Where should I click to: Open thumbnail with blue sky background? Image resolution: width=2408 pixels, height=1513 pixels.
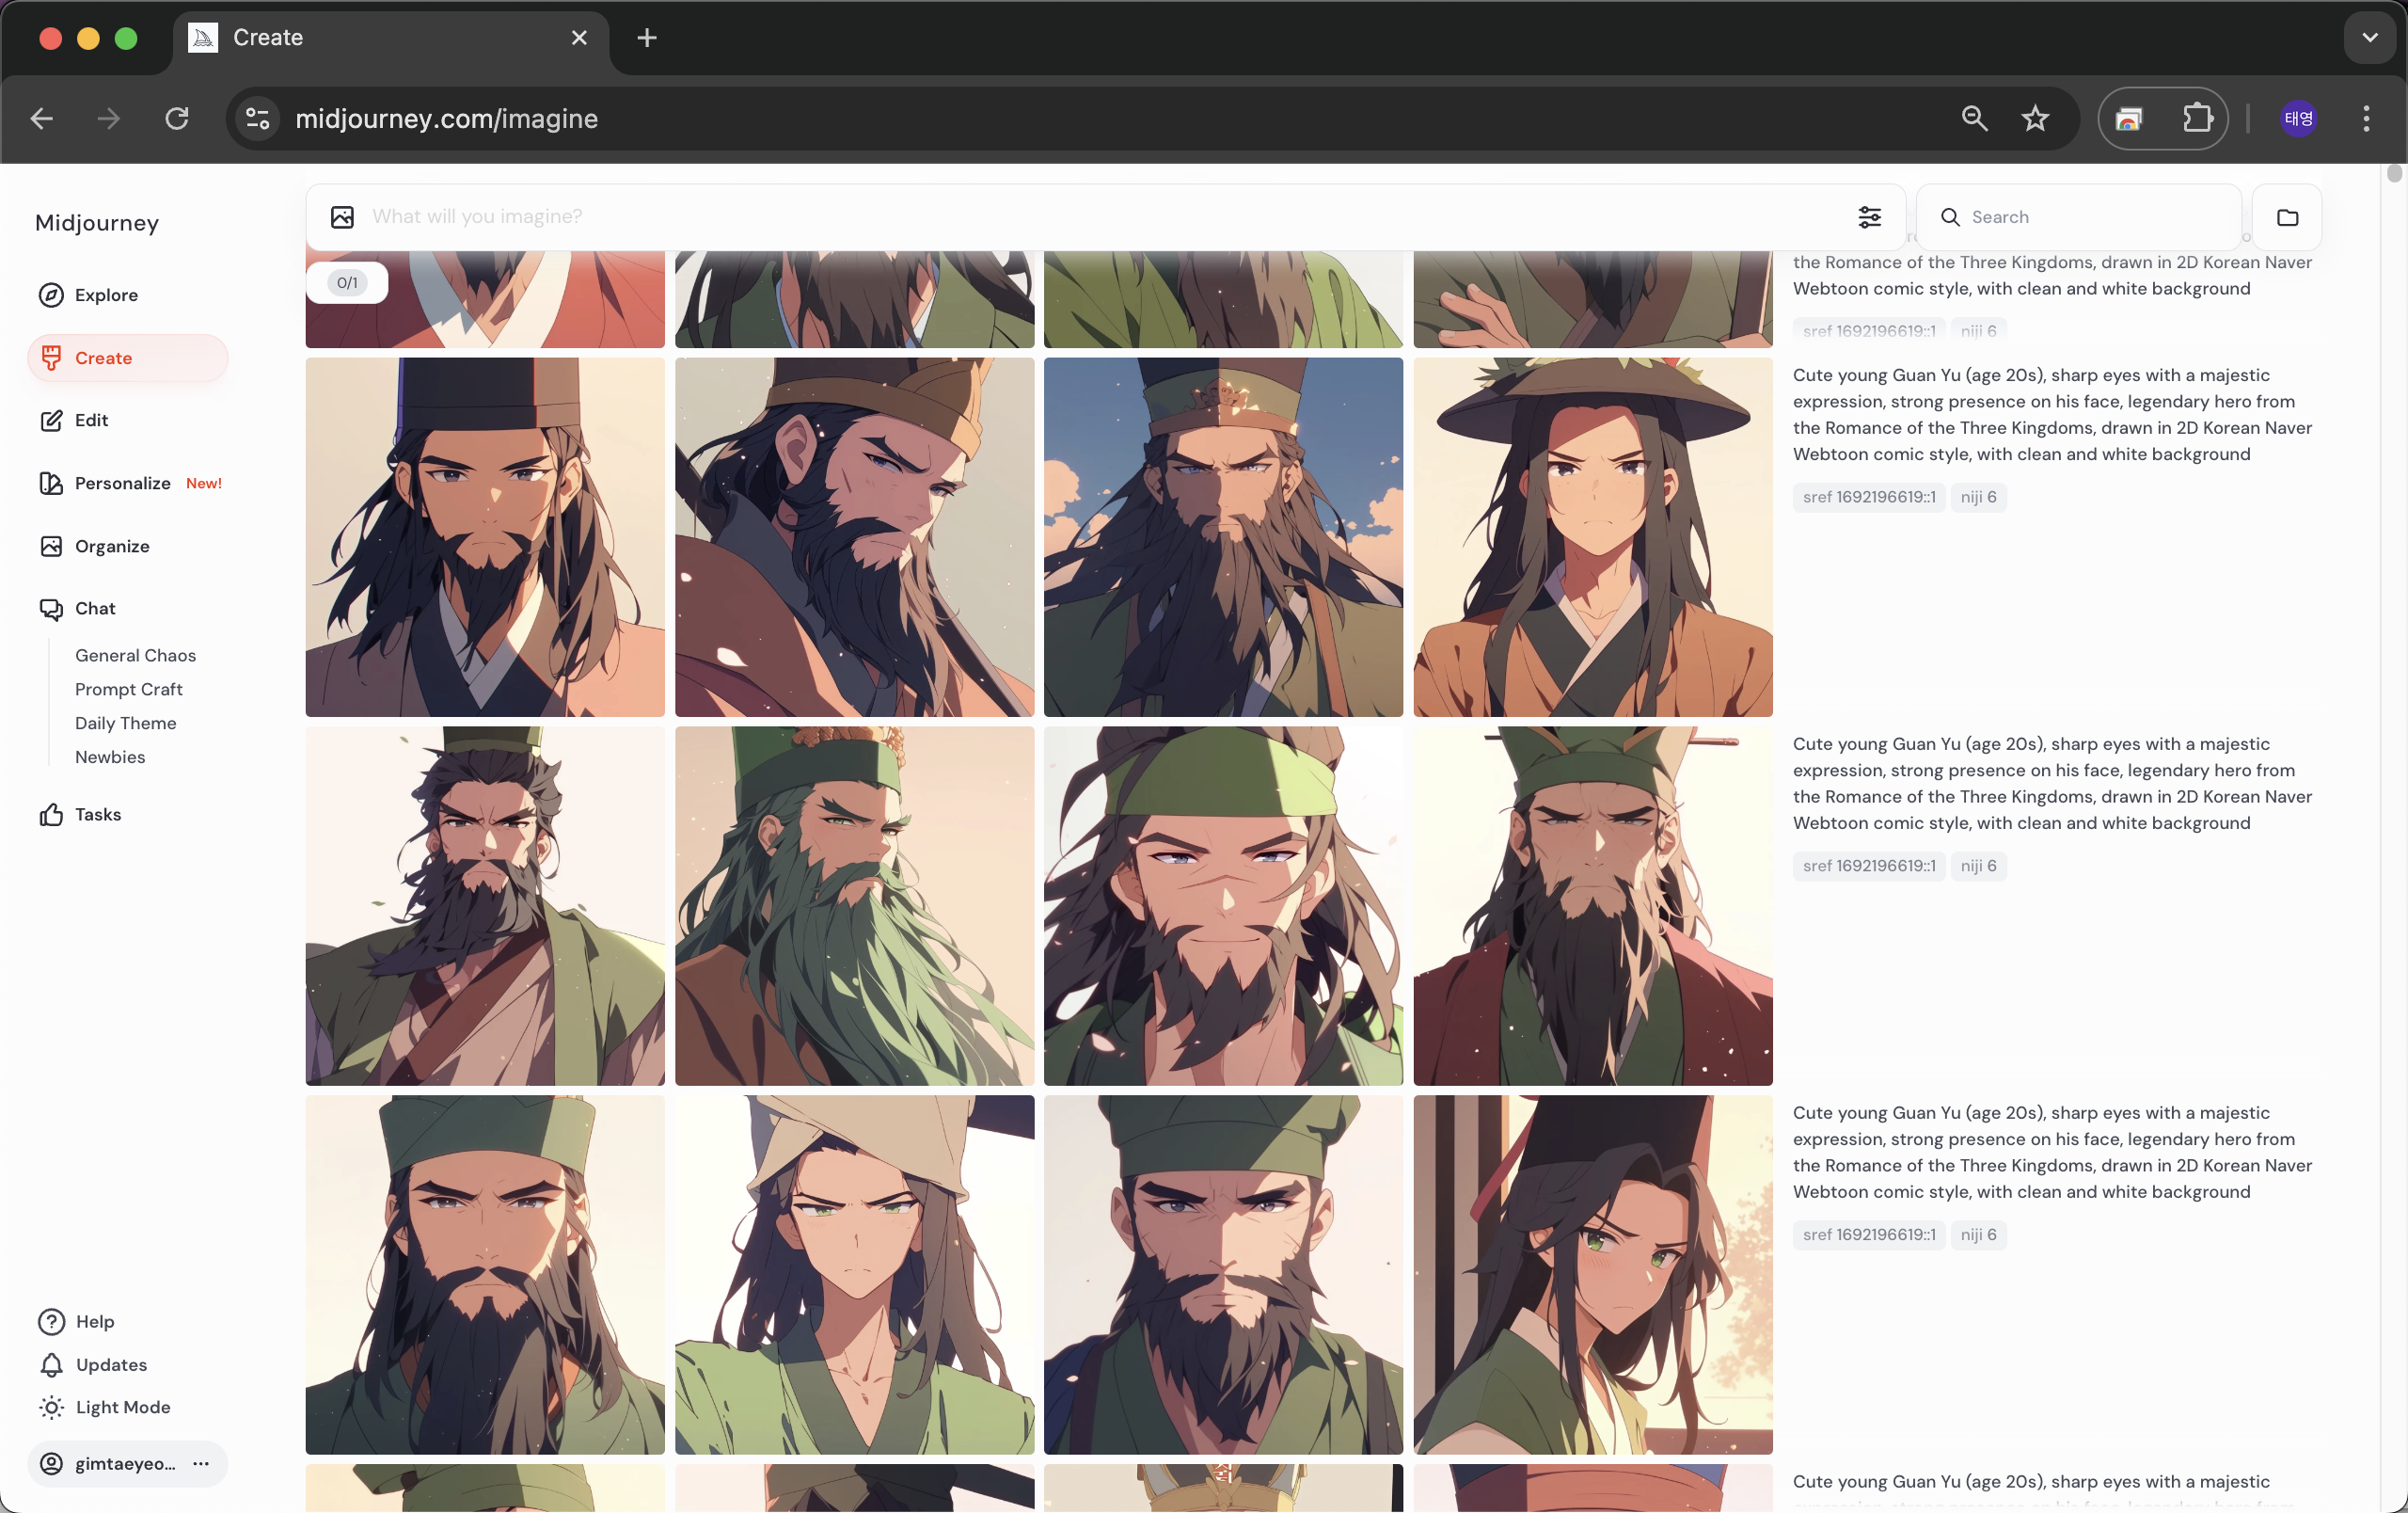click(1223, 536)
